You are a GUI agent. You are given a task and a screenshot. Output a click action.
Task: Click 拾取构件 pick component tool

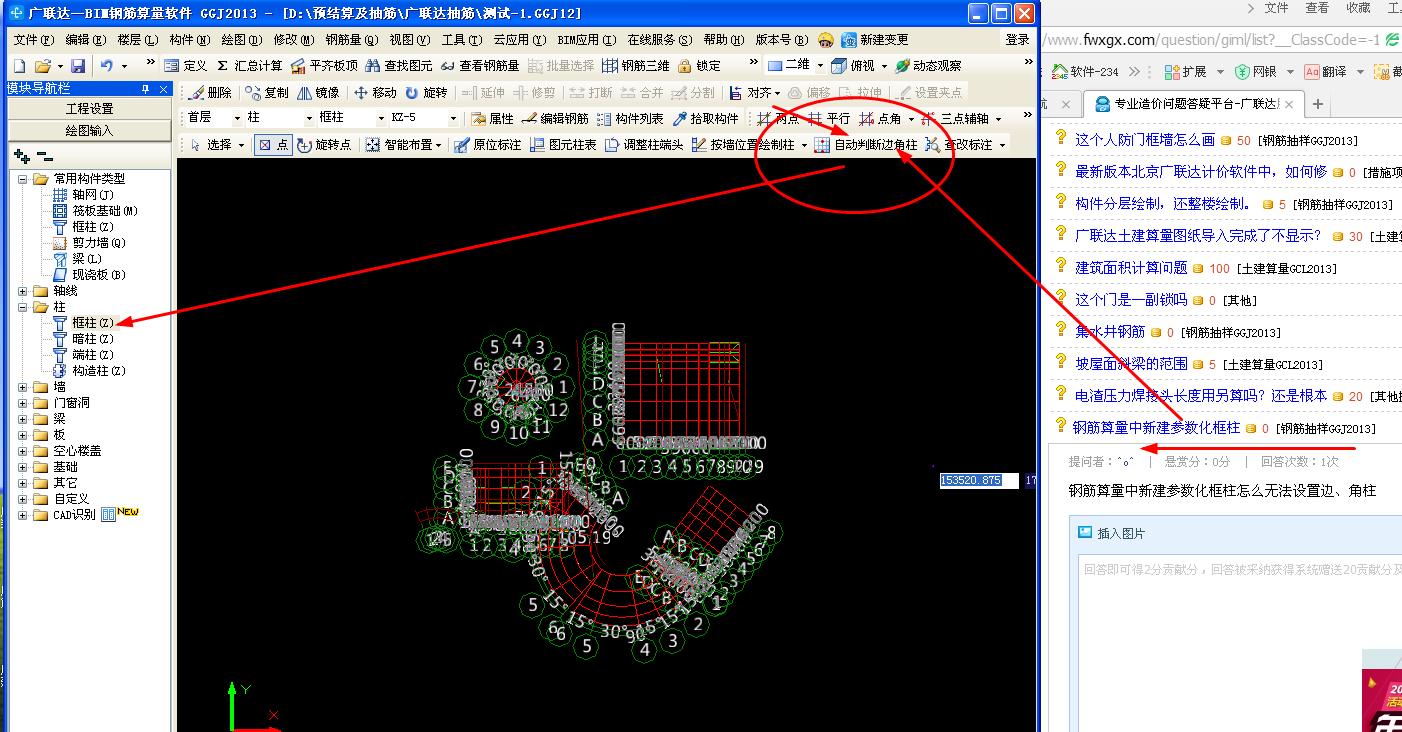[705, 118]
